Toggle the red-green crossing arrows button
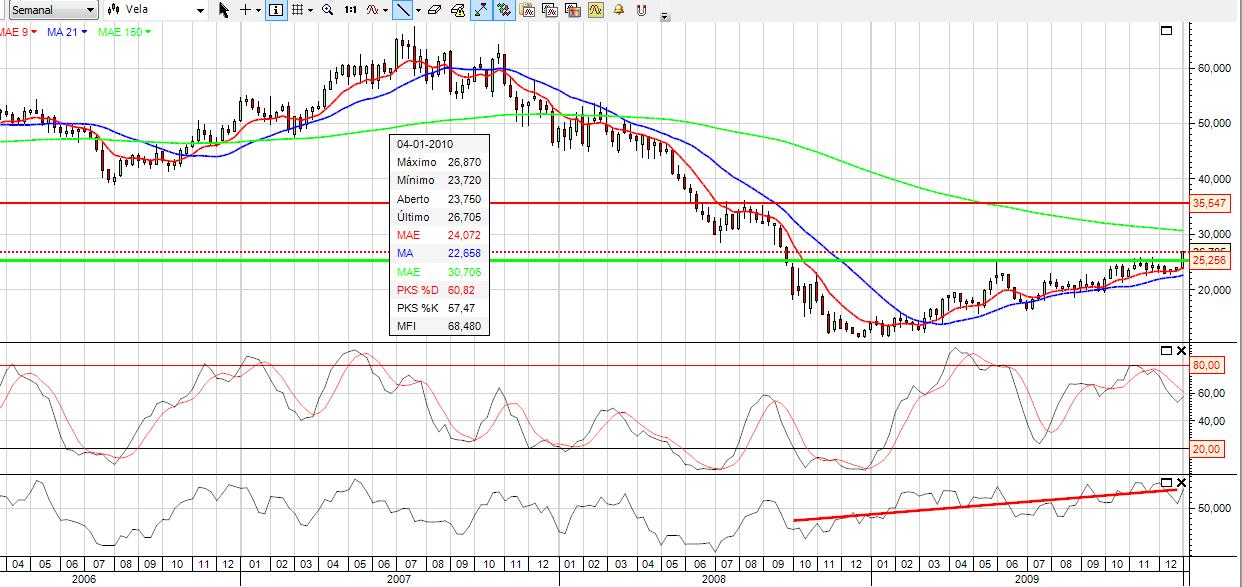The image size is (1242, 587). click(503, 10)
